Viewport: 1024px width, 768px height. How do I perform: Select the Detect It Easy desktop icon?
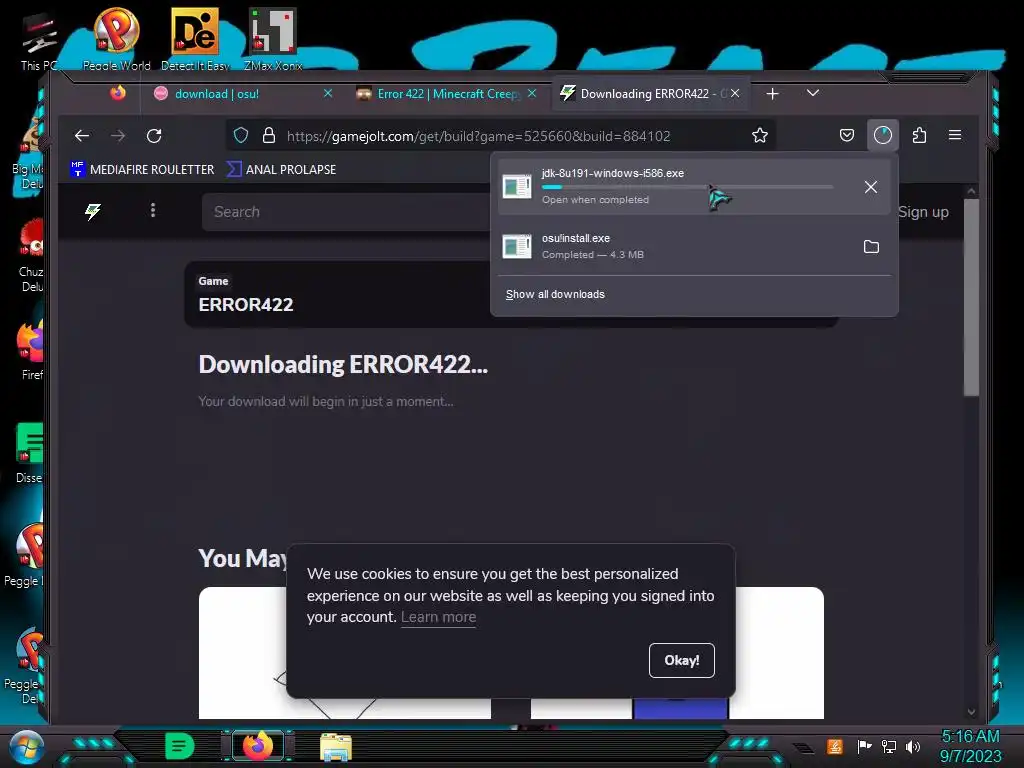195,39
